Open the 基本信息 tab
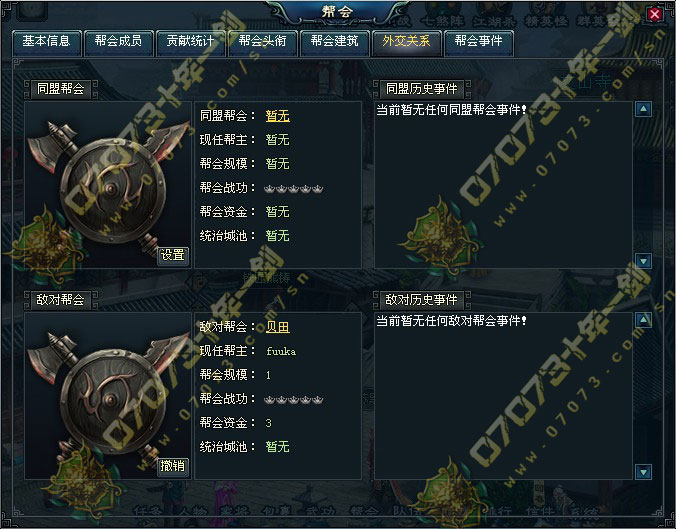This screenshot has height=529, width=676. pos(47,42)
